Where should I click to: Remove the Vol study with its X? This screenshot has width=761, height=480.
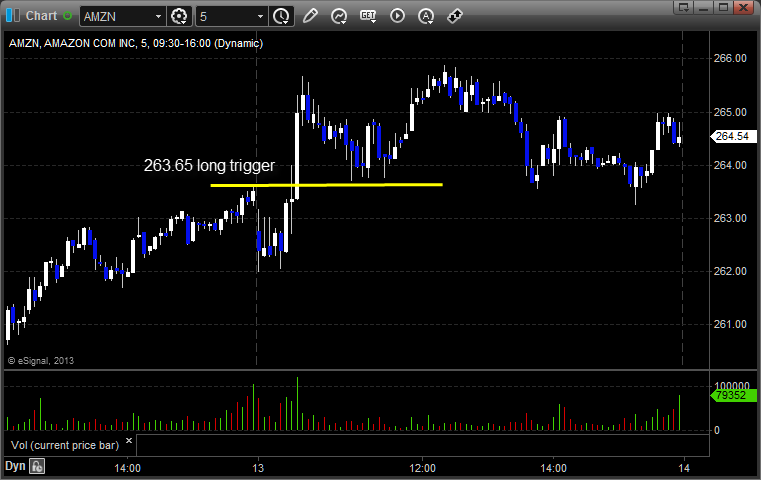(129, 441)
